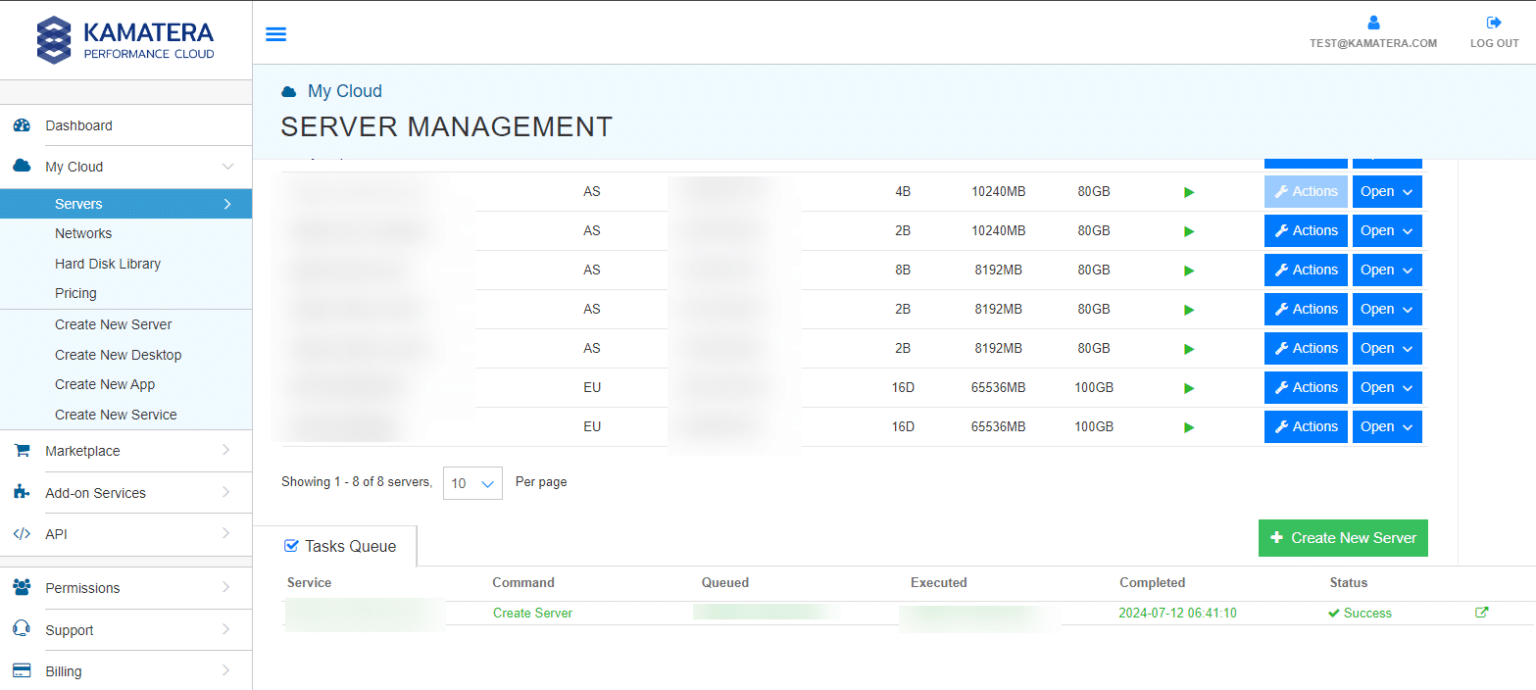1536x690 pixels.
Task: Click the Billing card icon
Action: (21, 670)
